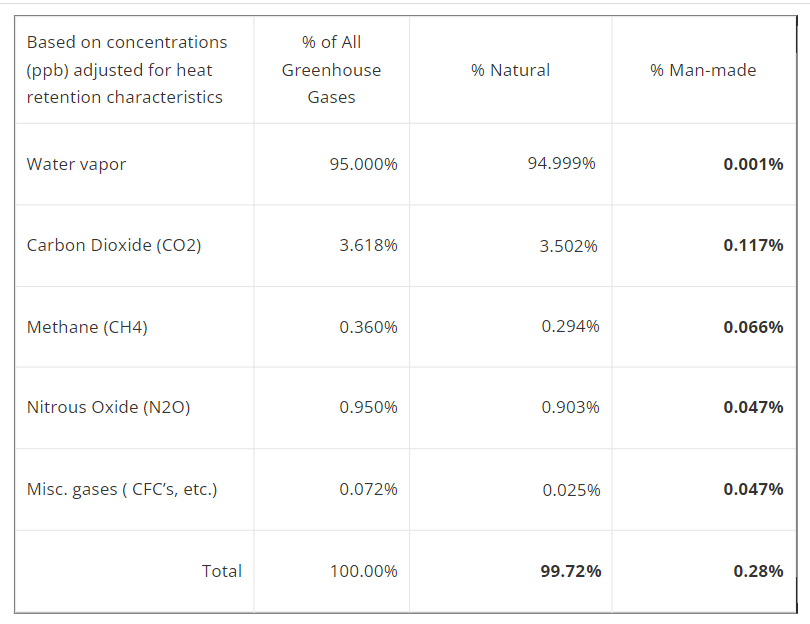Click the bold 99.72% total natural value

pos(570,571)
